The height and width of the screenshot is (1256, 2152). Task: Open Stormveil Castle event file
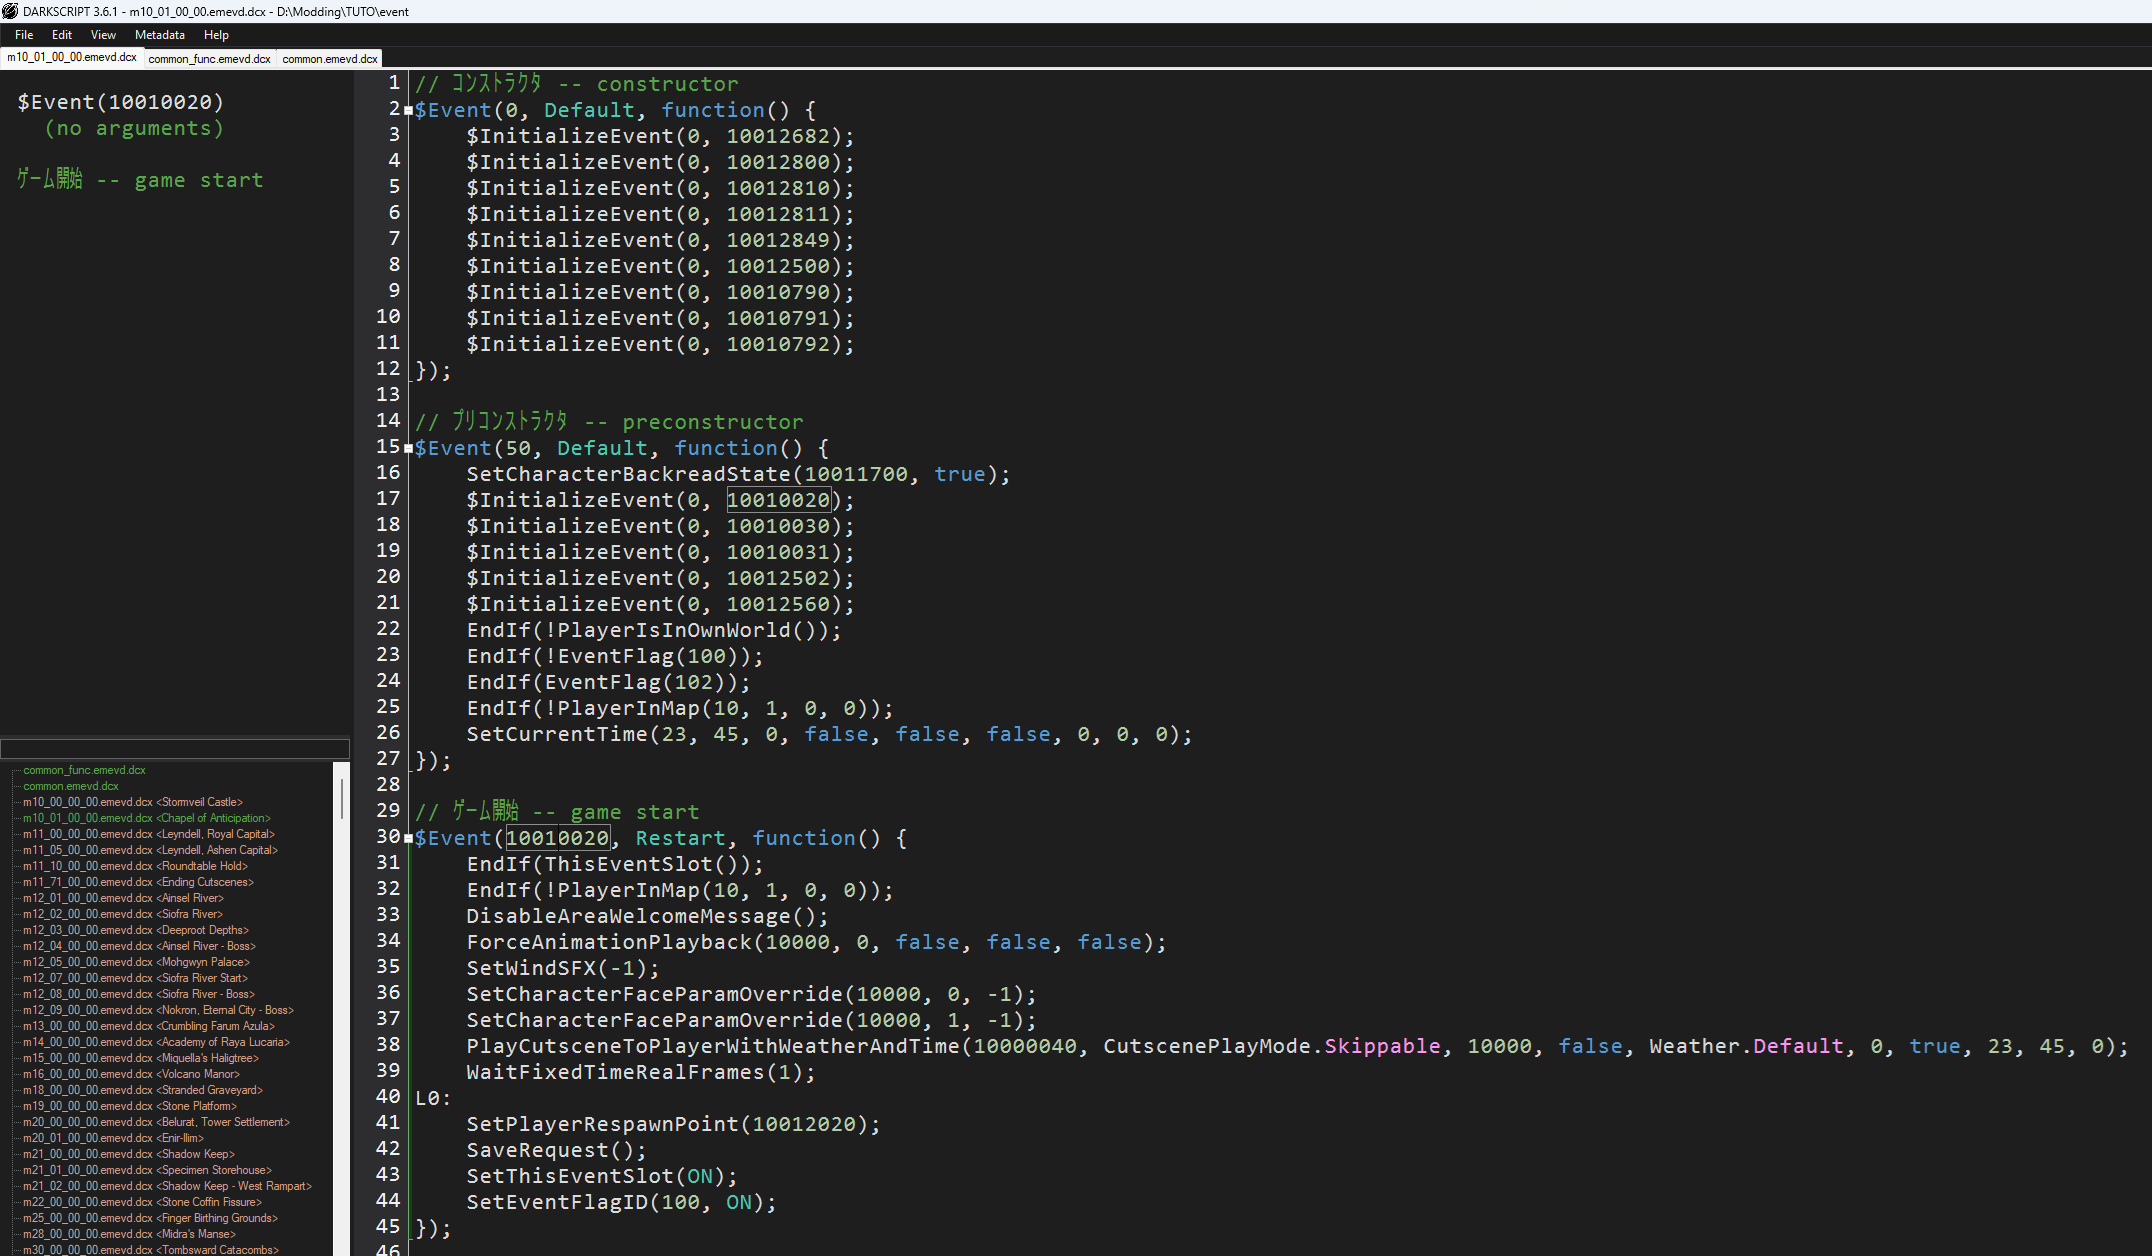coord(132,802)
